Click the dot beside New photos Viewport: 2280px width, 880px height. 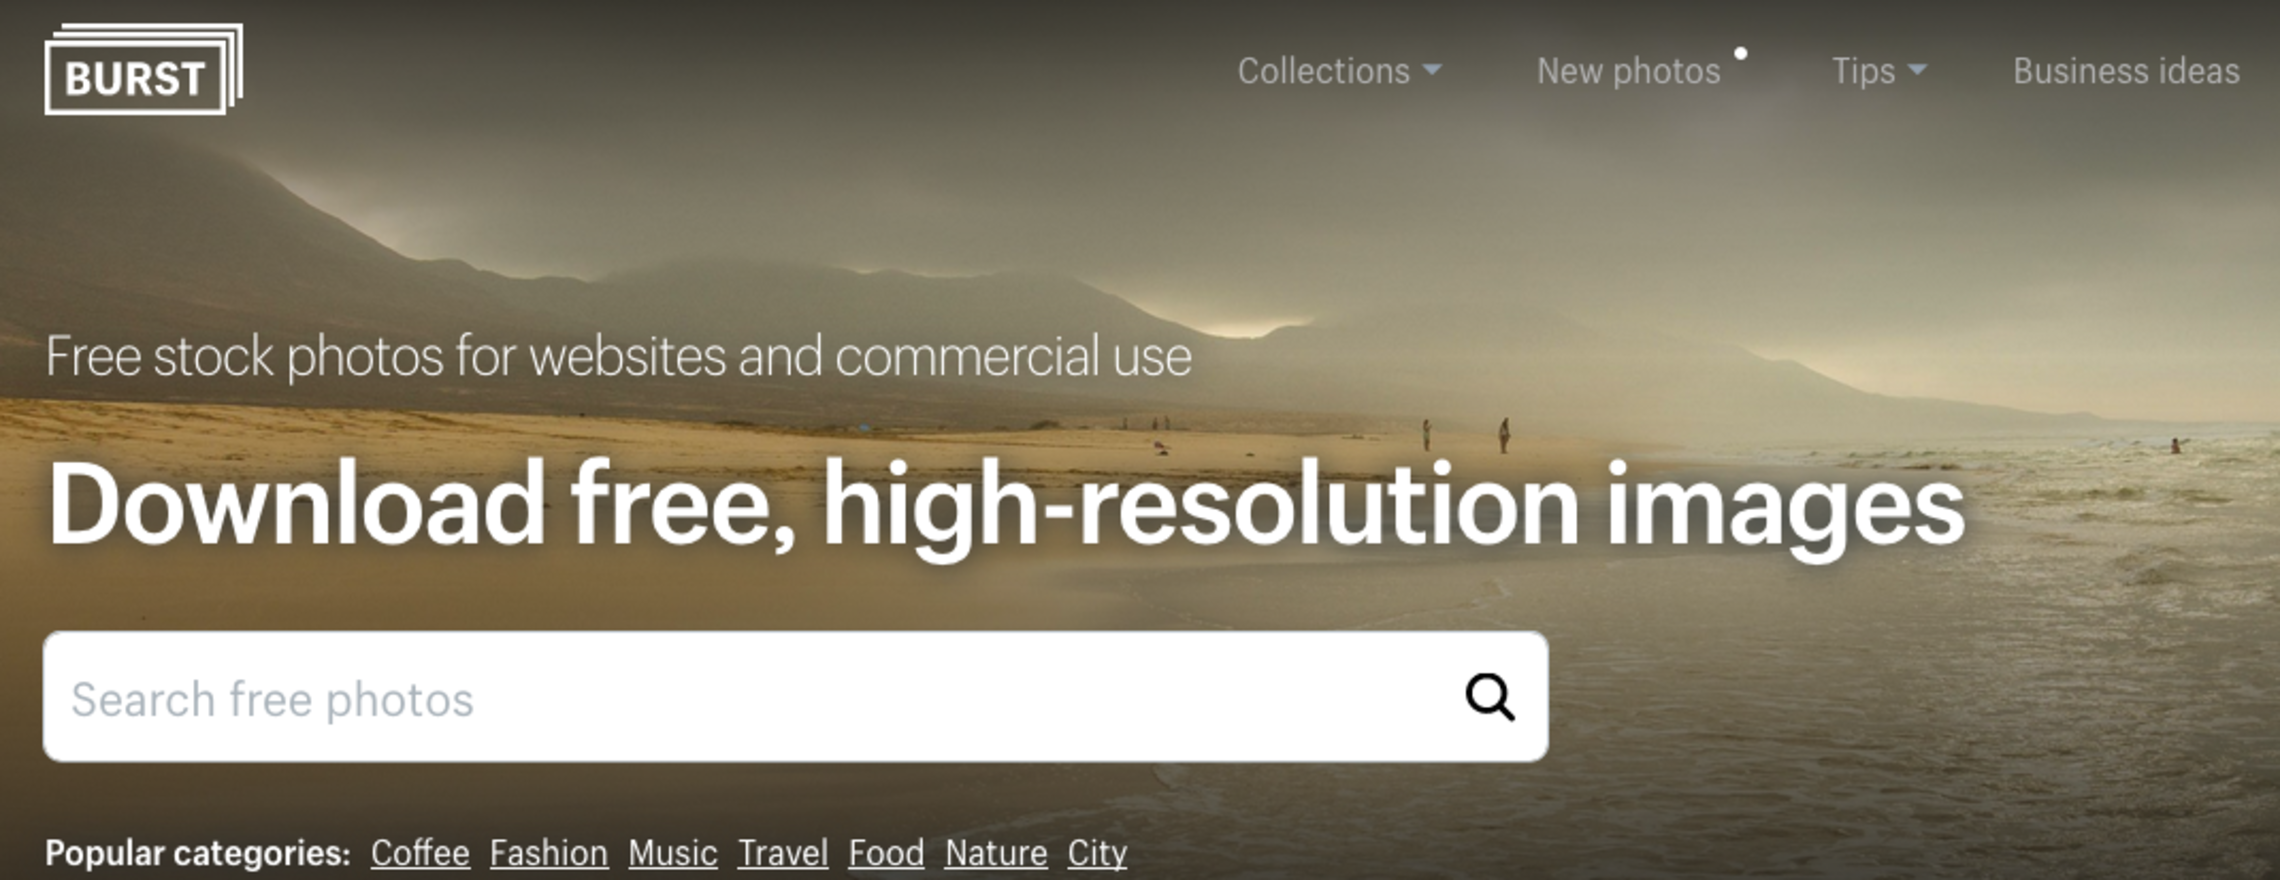pyautogui.click(x=1741, y=54)
